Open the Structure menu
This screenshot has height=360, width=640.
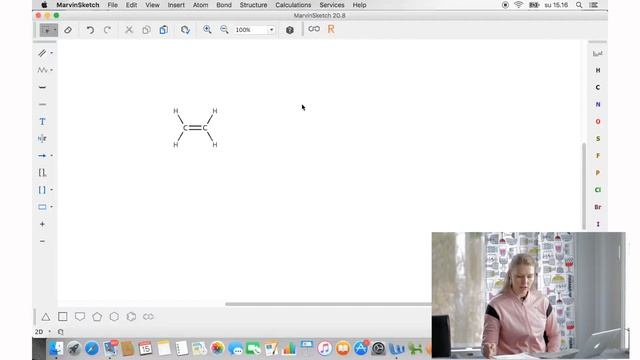[253, 5]
